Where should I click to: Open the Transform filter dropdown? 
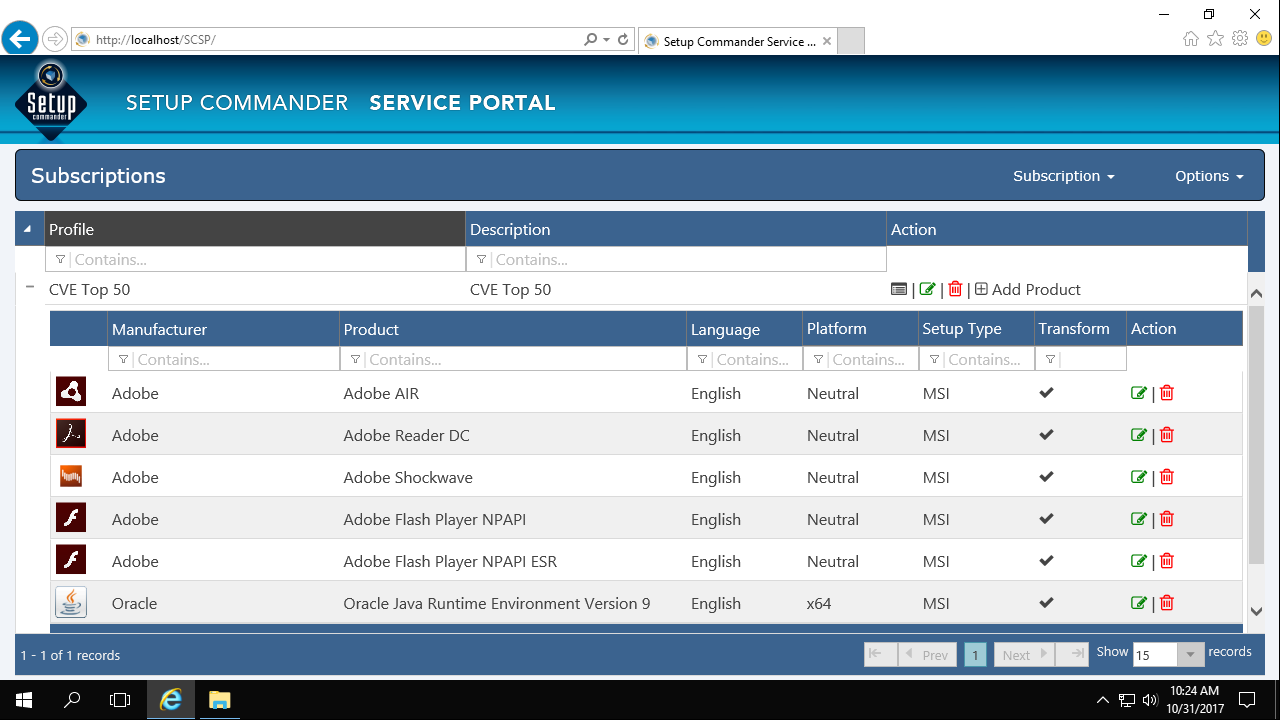(1050, 359)
